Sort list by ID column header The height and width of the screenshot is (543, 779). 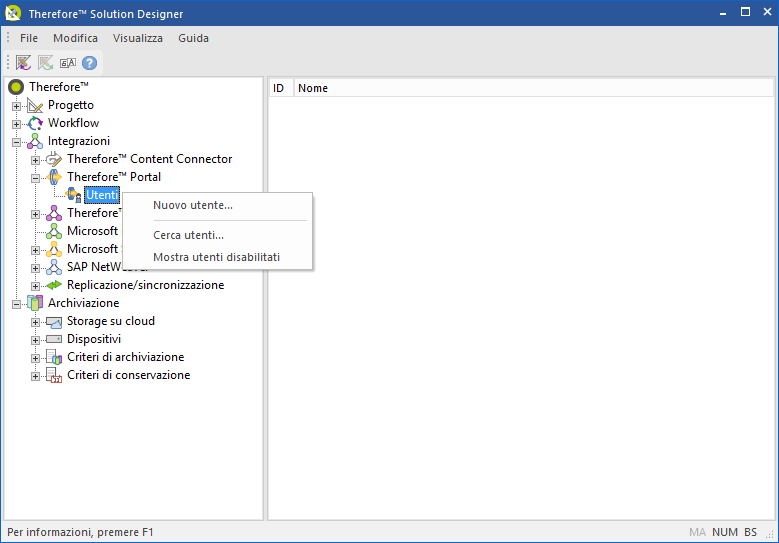281,88
